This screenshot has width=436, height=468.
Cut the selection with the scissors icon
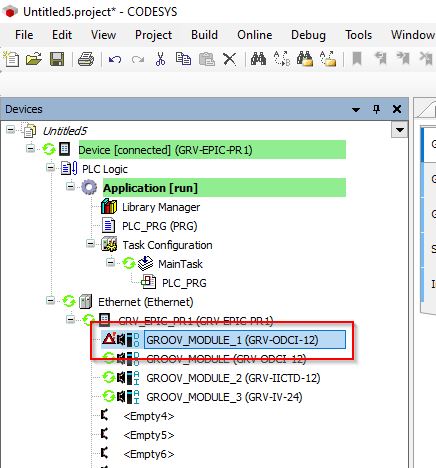tap(160, 59)
